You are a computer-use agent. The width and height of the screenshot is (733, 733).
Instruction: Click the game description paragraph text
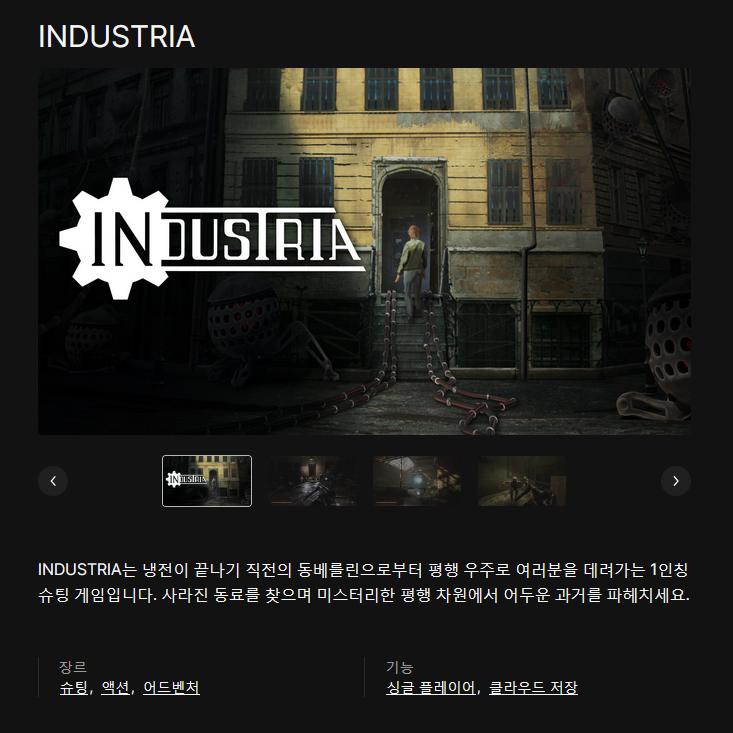click(x=364, y=582)
